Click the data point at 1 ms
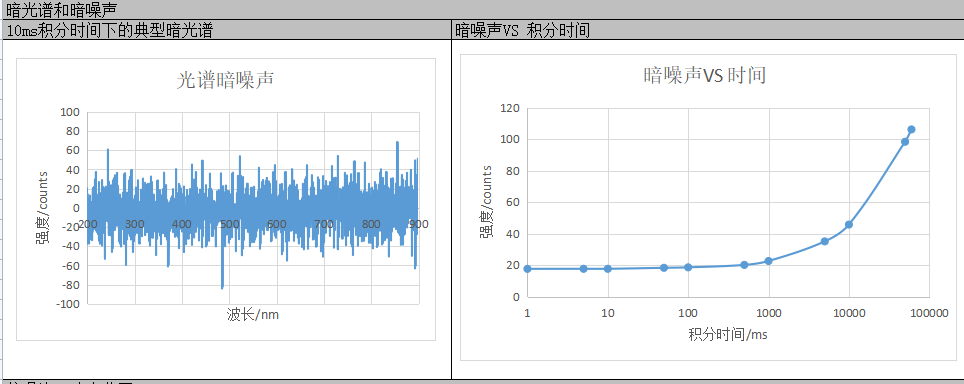Viewport: 964px width, 384px height. click(x=527, y=268)
